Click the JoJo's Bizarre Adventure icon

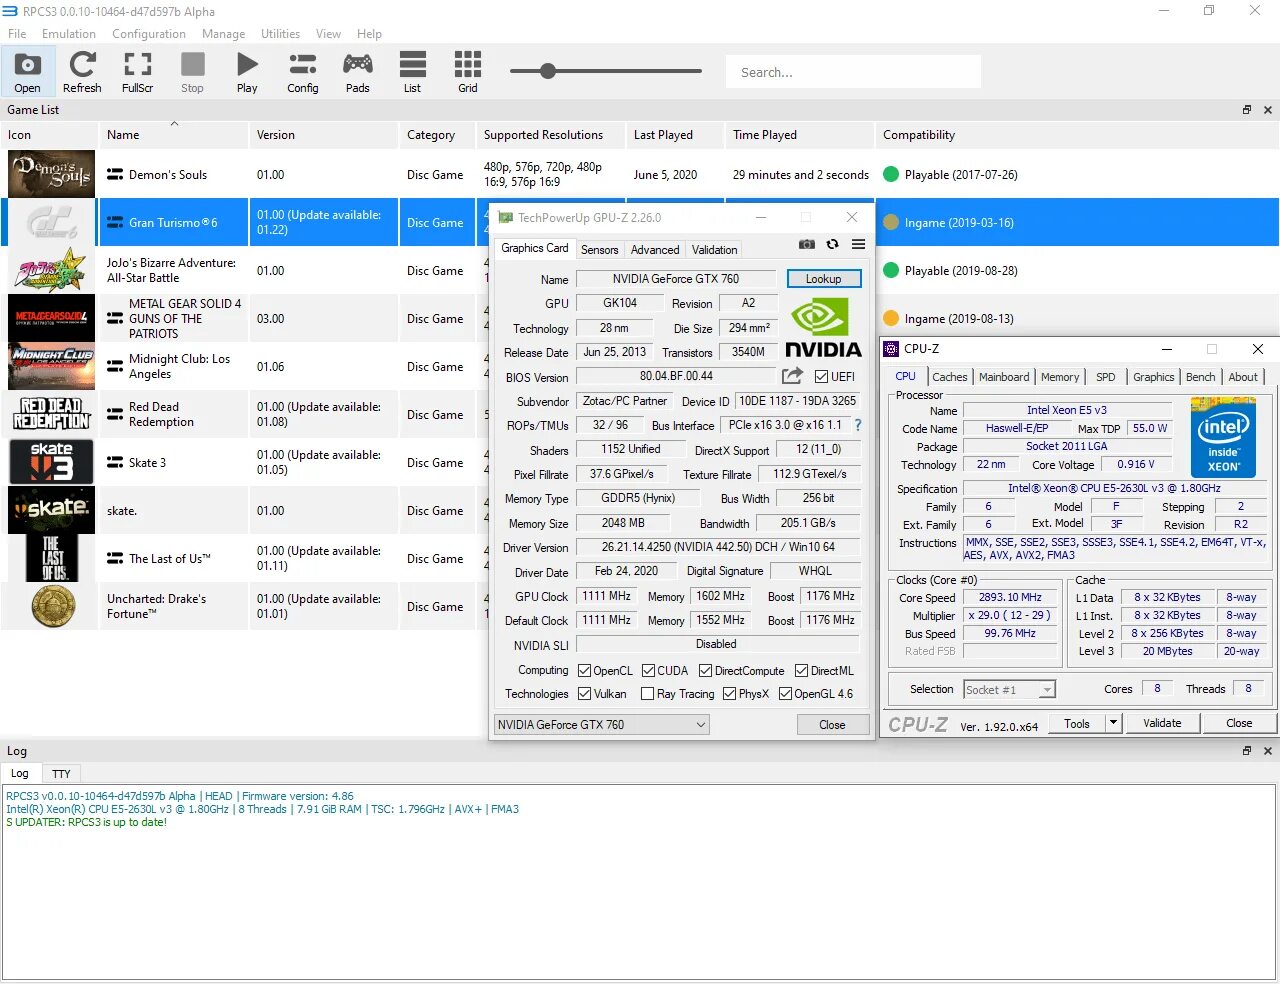pyautogui.click(x=52, y=270)
